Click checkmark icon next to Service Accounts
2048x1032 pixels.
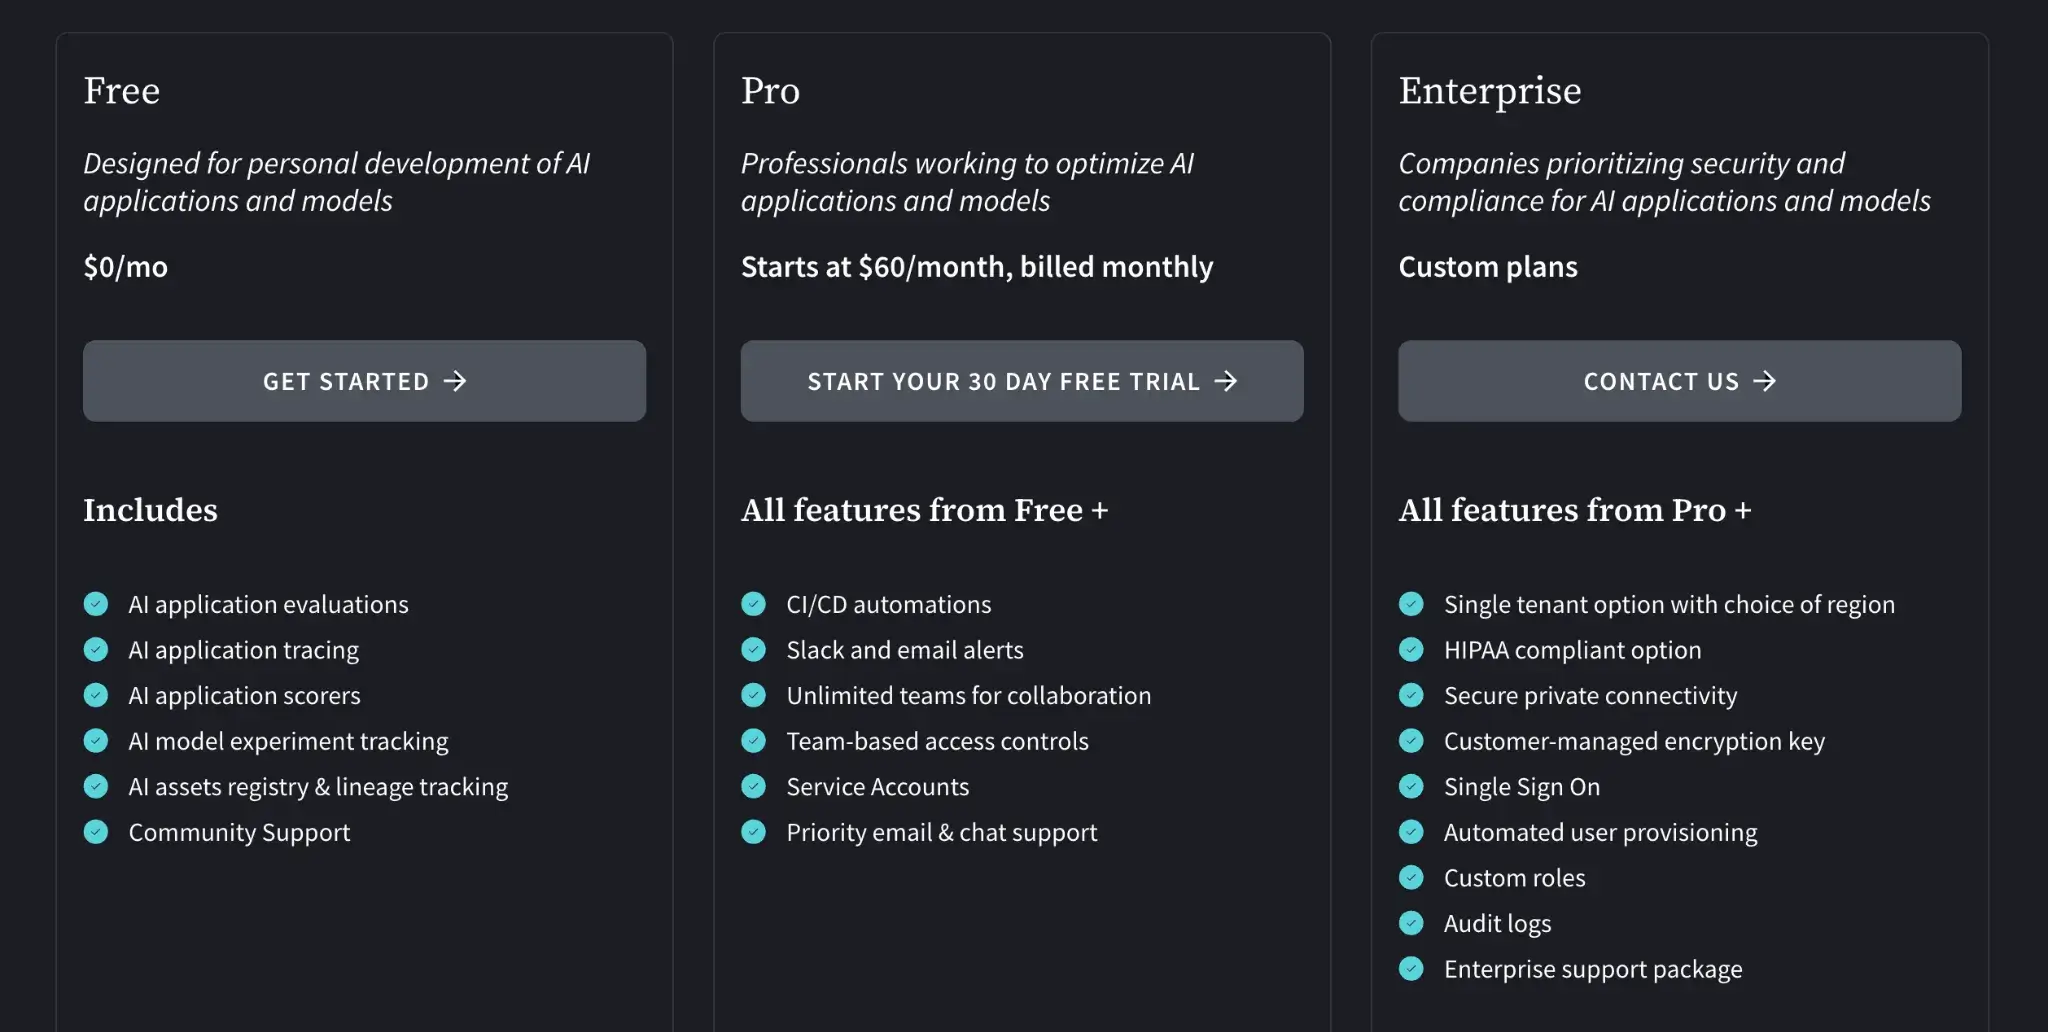click(x=753, y=787)
